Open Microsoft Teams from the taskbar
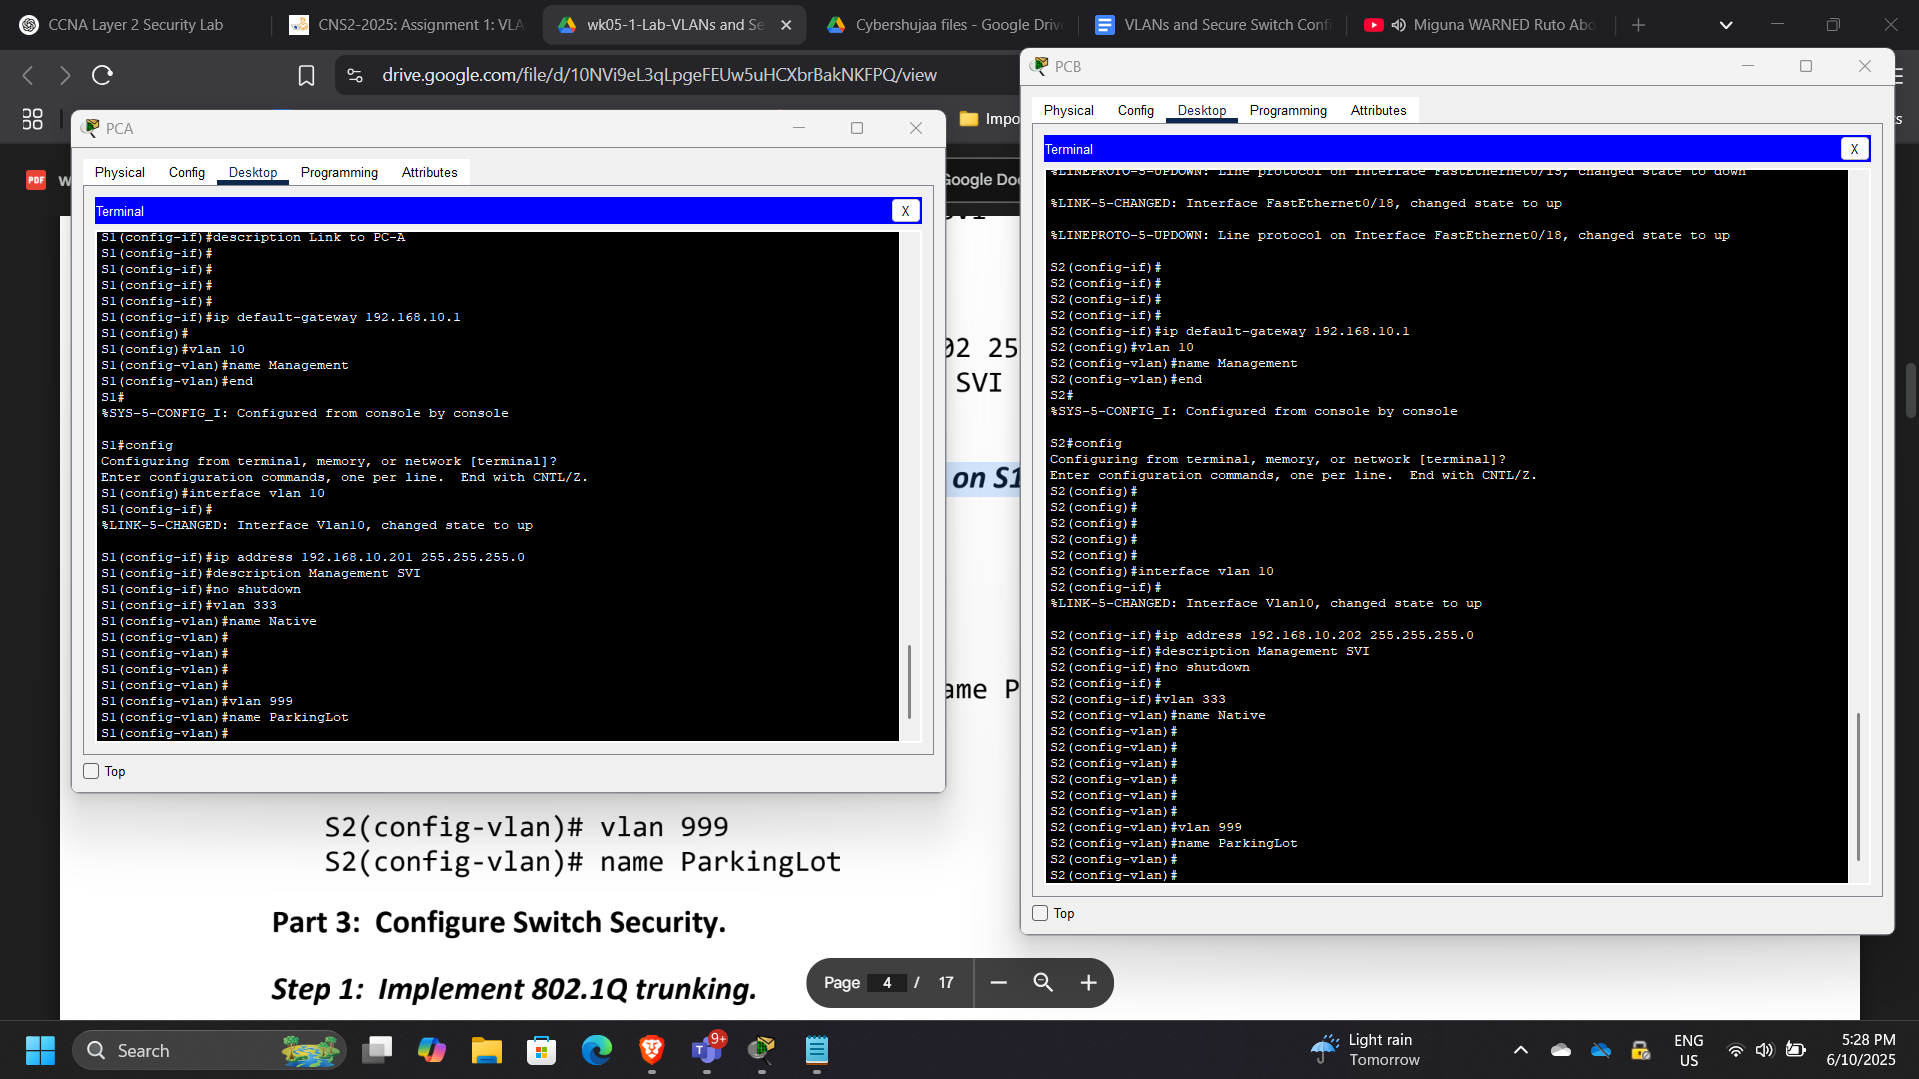 [707, 1050]
